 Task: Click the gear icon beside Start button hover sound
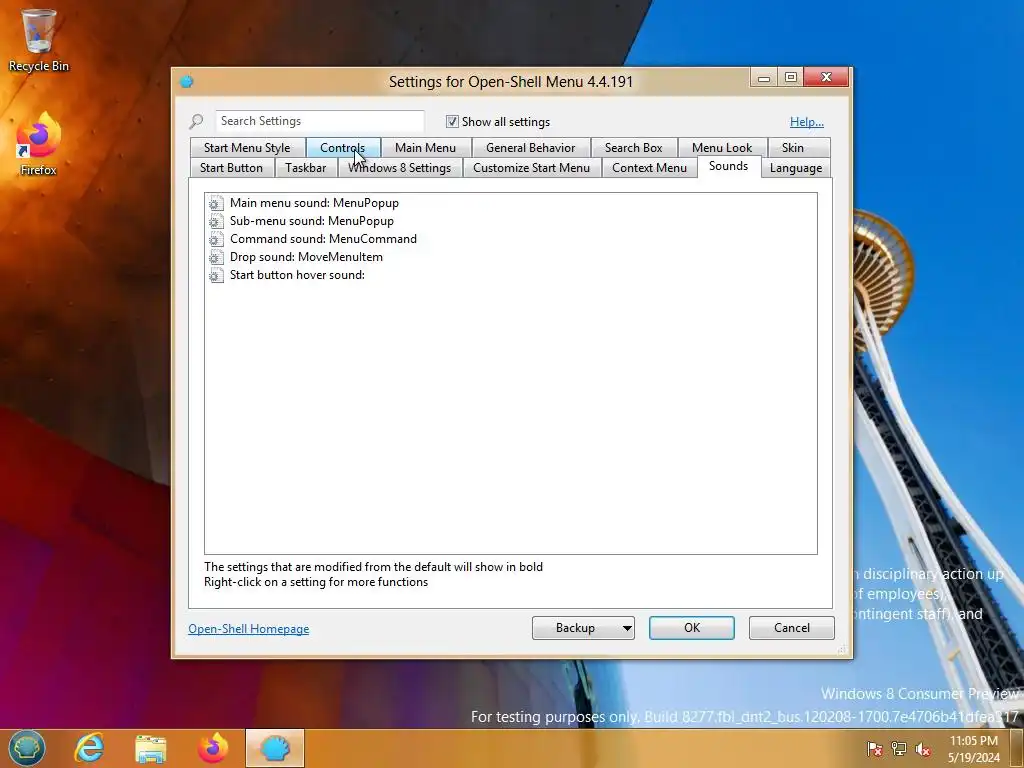click(x=216, y=276)
